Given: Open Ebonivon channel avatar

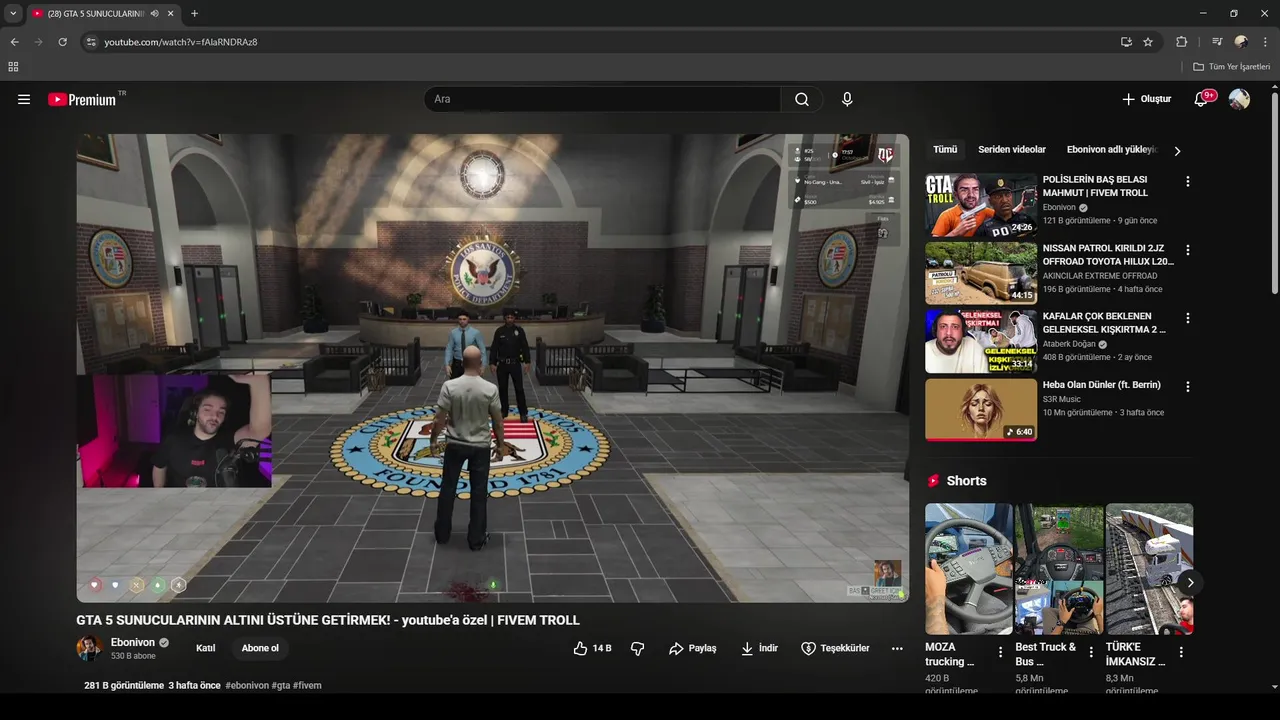Looking at the screenshot, I should pos(89,648).
